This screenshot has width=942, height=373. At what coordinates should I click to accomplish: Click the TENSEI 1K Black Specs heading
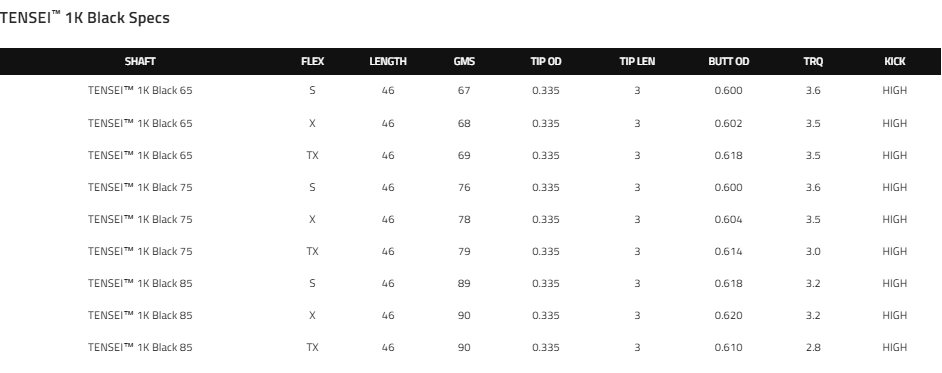(85, 18)
